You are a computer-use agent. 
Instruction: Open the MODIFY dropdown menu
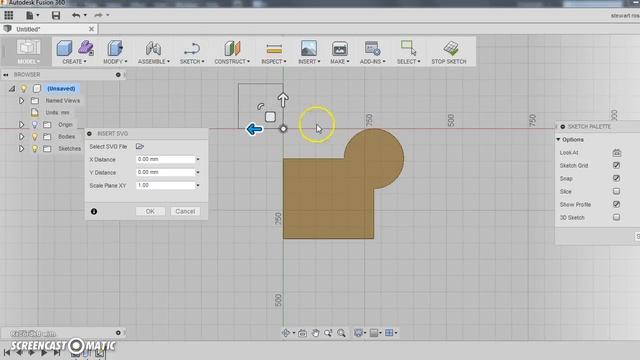tap(115, 62)
